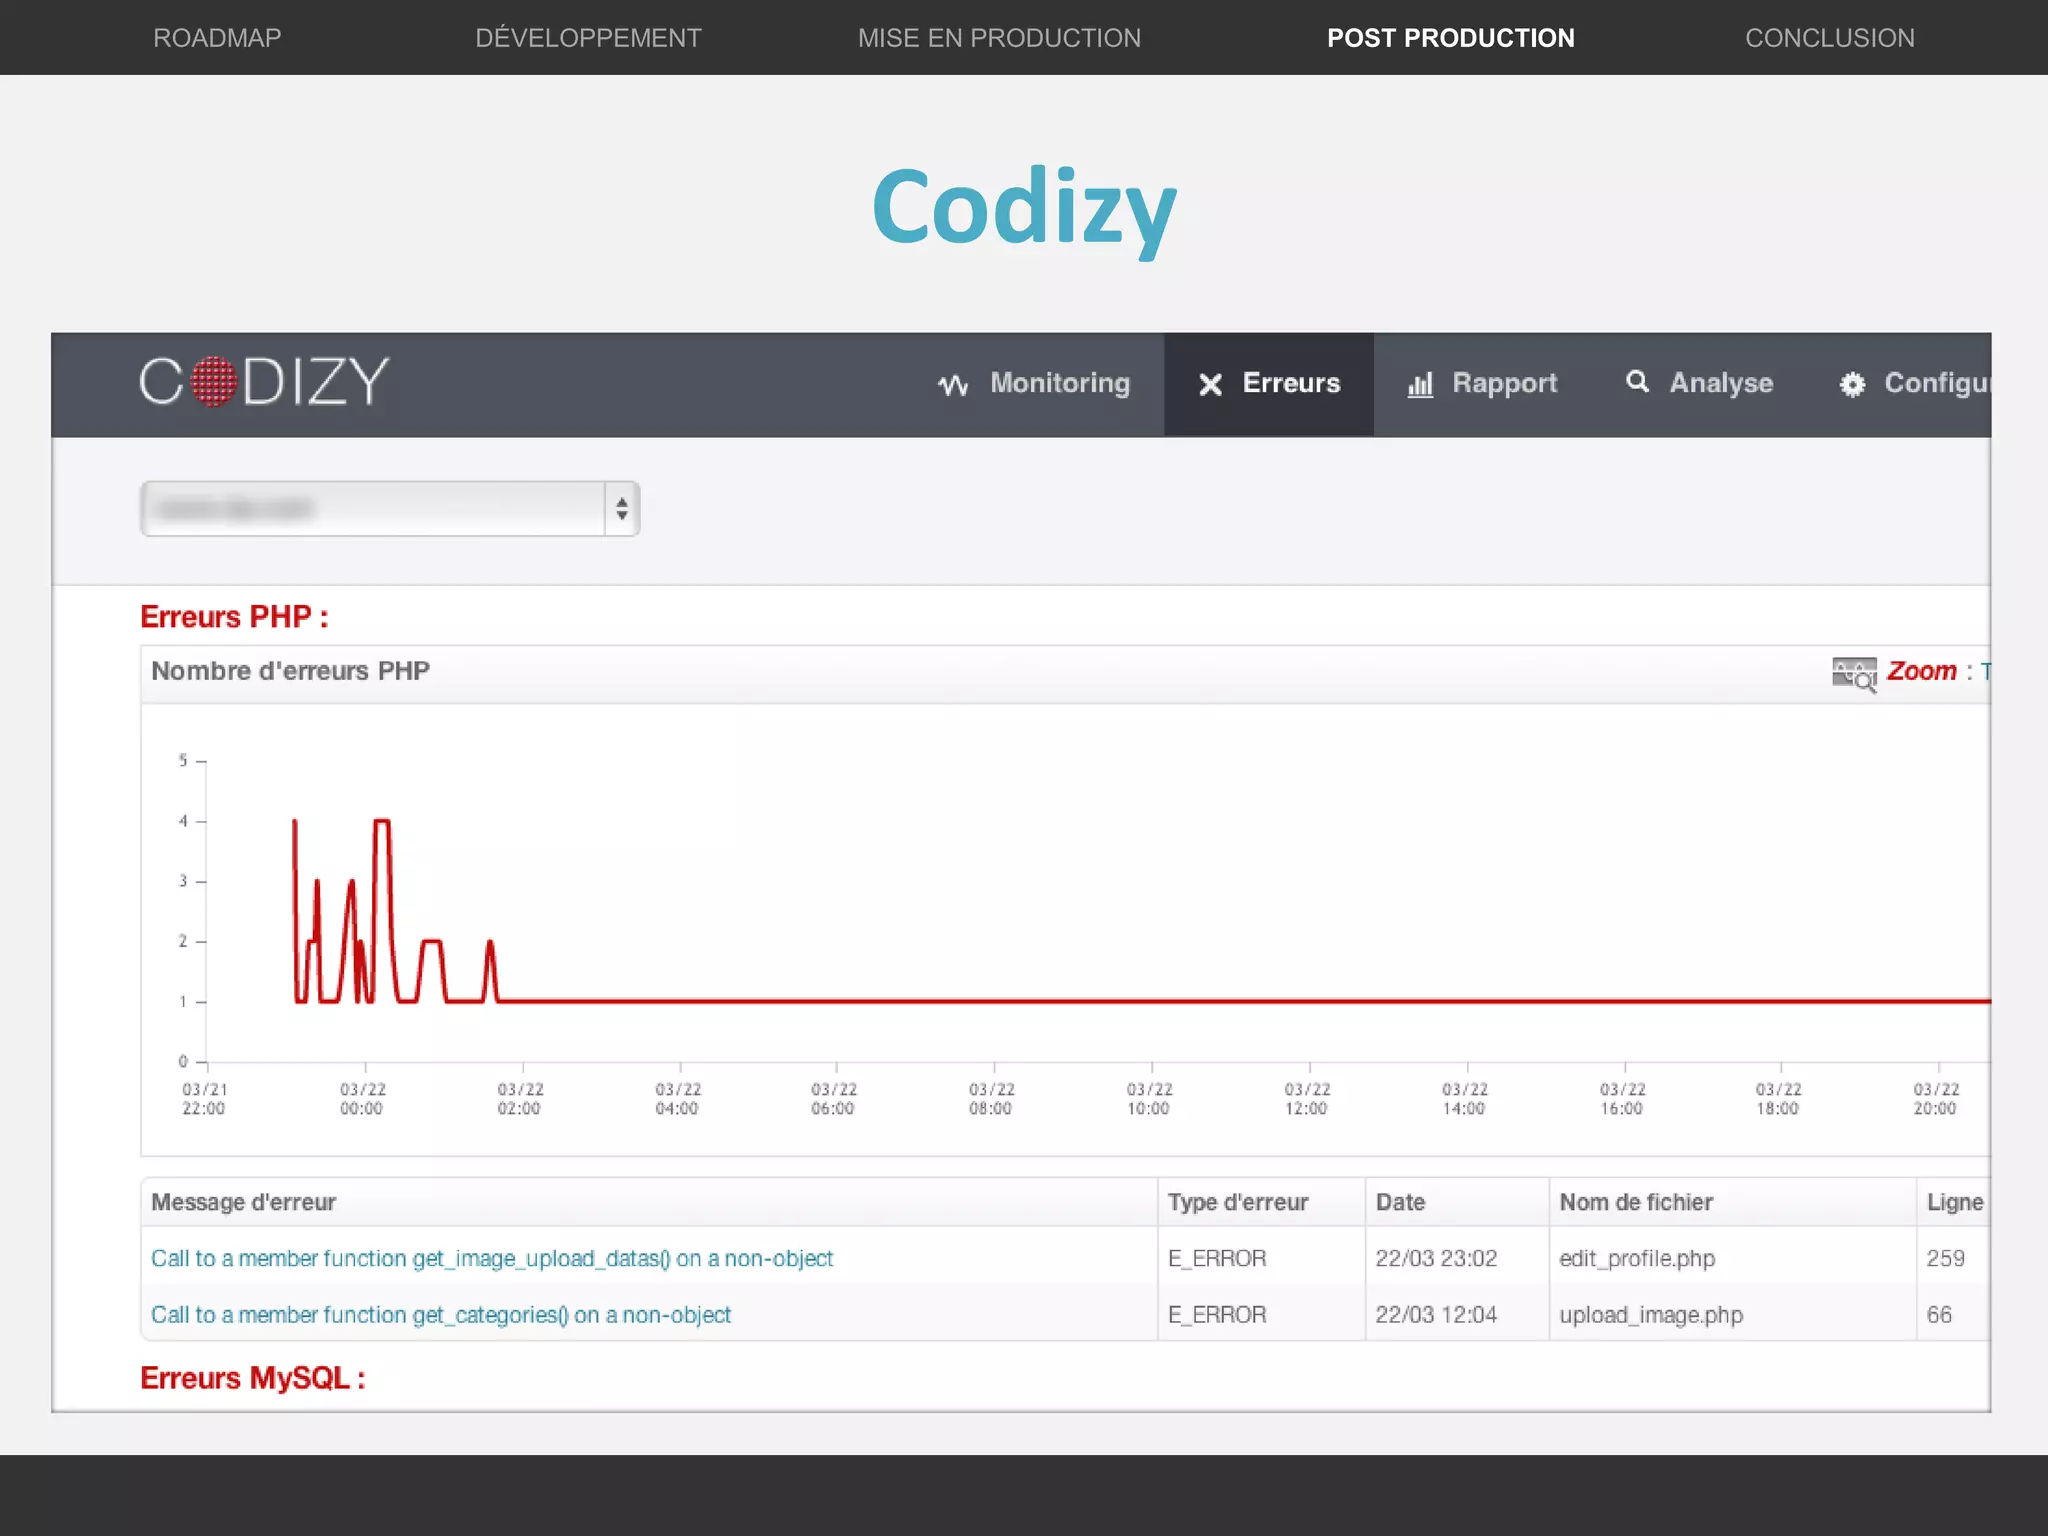Sort by Nom de fichier column
Screen dimensions: 2048x1536
[1636, 1202]
